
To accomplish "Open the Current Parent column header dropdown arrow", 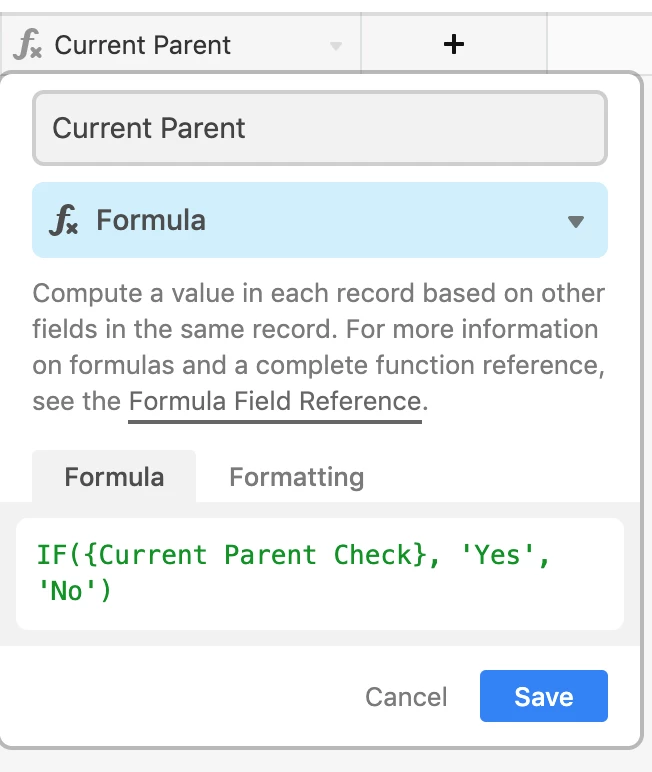I will click(336, 46).
